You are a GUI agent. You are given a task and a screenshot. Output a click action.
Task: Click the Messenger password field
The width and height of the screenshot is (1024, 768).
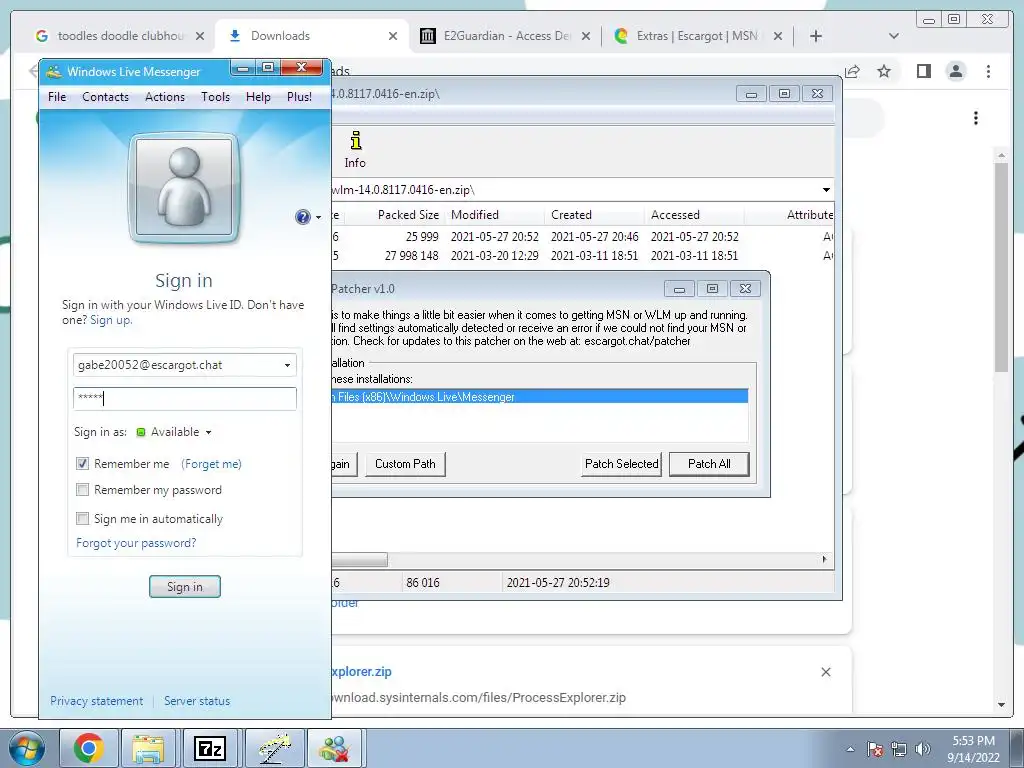(185, 398)
